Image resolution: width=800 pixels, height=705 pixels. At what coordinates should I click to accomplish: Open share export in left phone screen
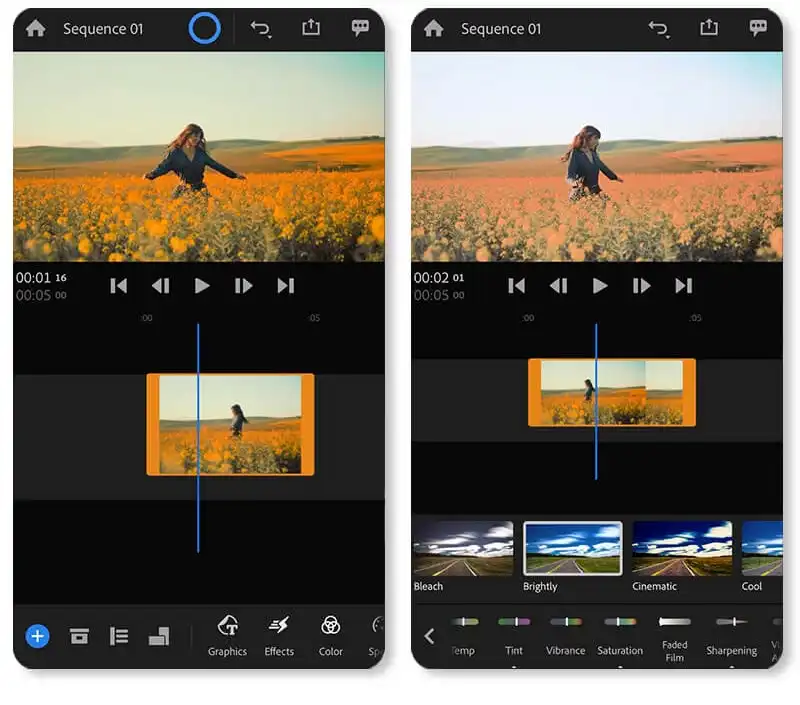(x=311, y=27)
